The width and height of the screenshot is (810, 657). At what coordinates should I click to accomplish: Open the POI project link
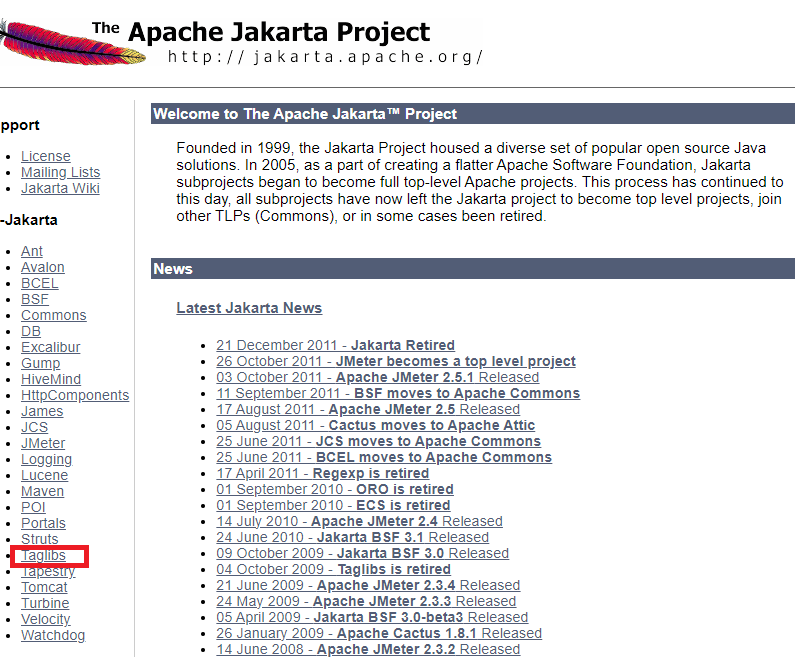pos(33,507)
